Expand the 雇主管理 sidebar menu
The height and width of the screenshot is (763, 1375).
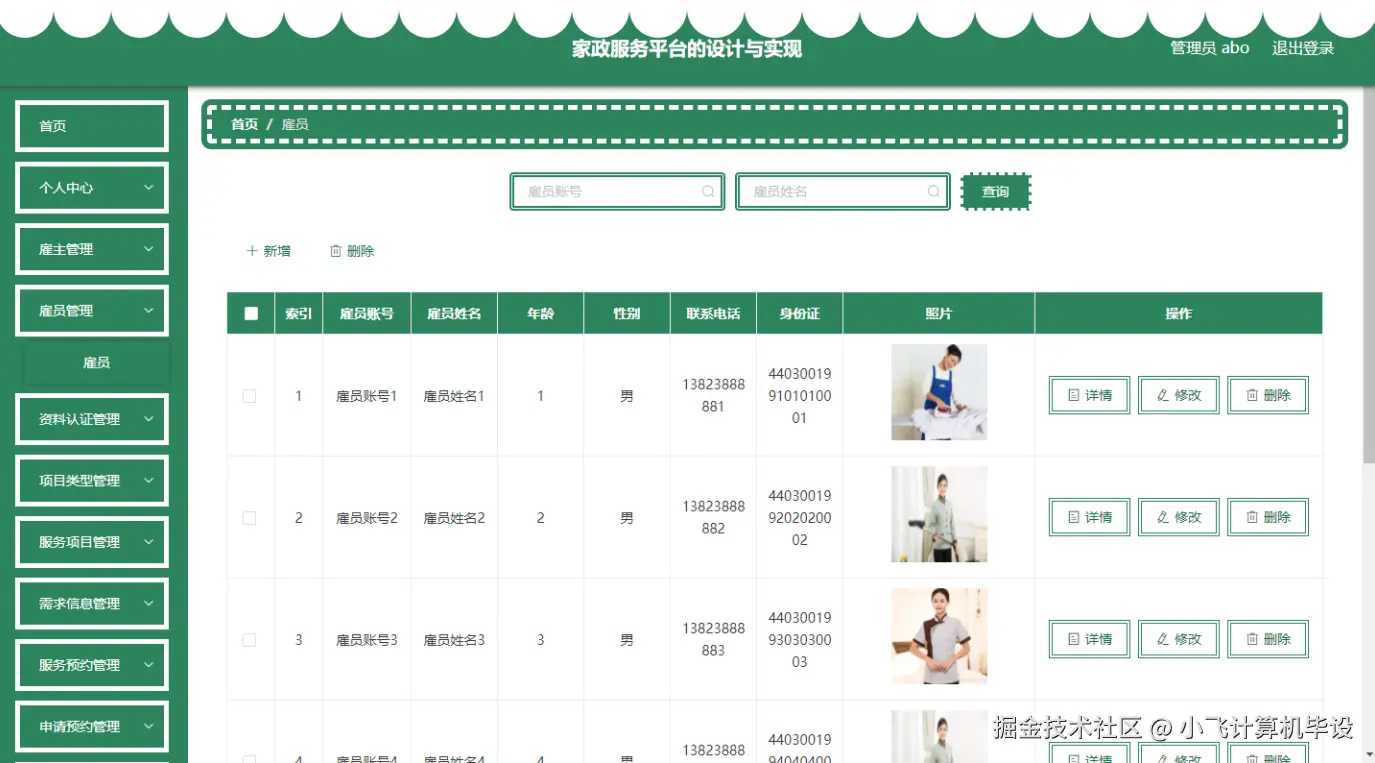pos(91,249)
